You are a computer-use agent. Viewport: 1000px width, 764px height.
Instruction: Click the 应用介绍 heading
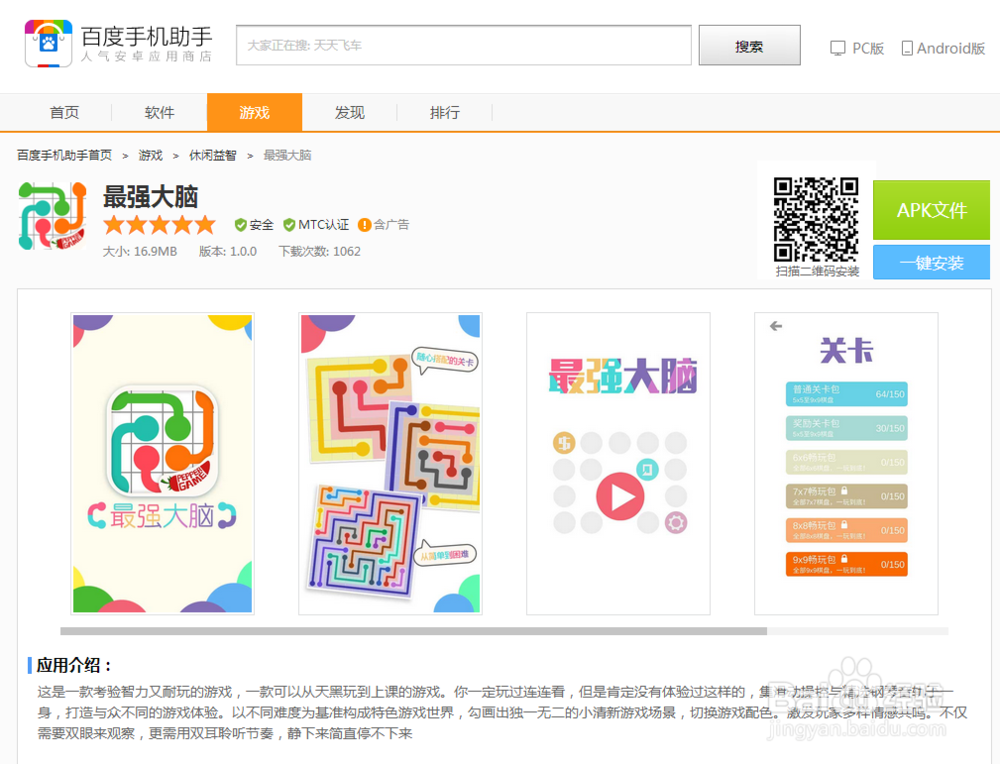pos(74,665)
